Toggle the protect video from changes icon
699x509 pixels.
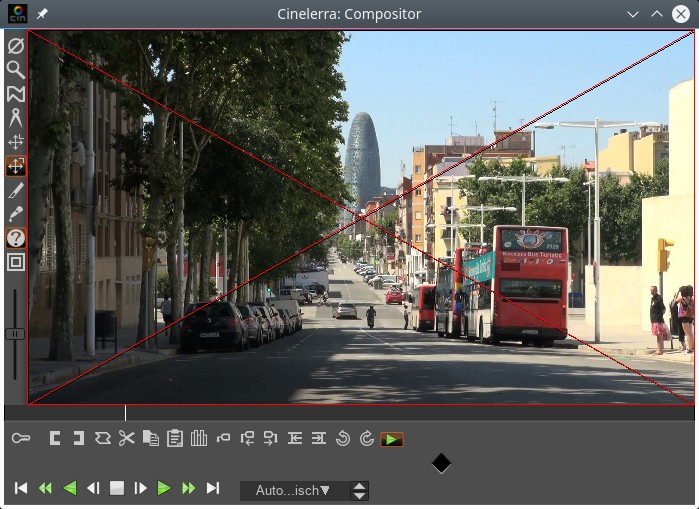[x=15, y=46]
